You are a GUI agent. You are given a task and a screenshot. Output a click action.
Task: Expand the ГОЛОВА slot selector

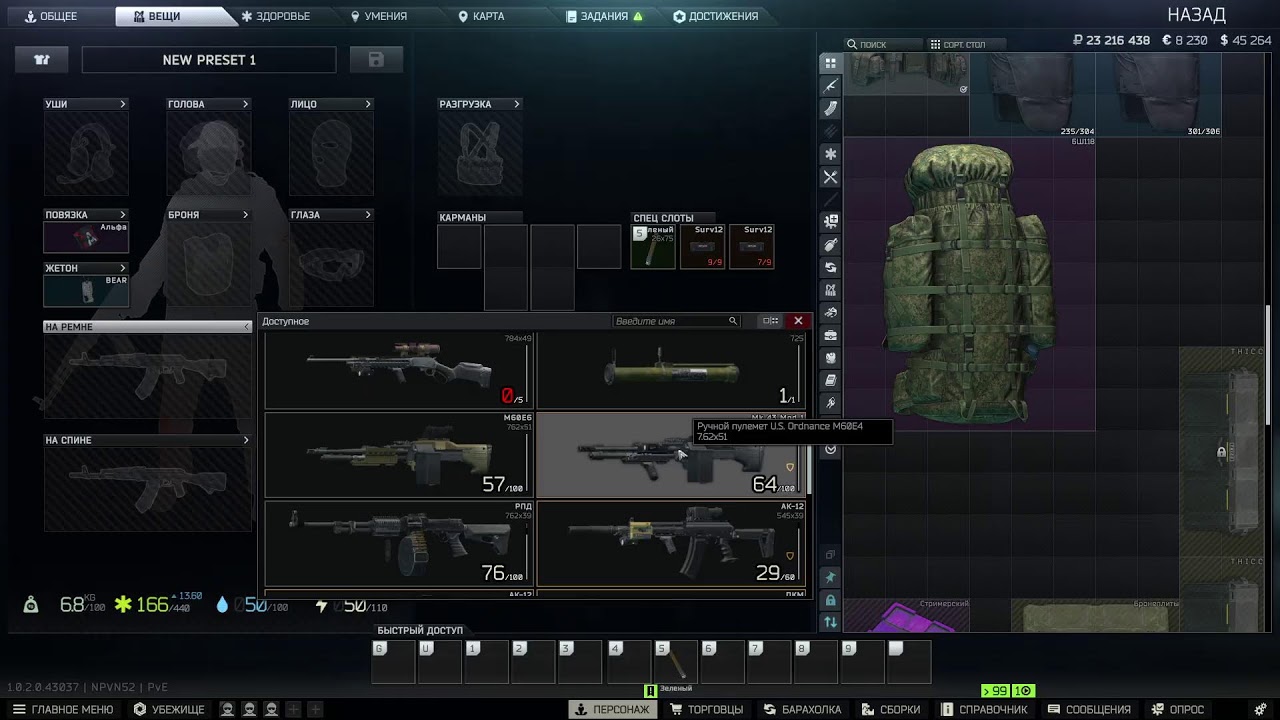point(245,104)
